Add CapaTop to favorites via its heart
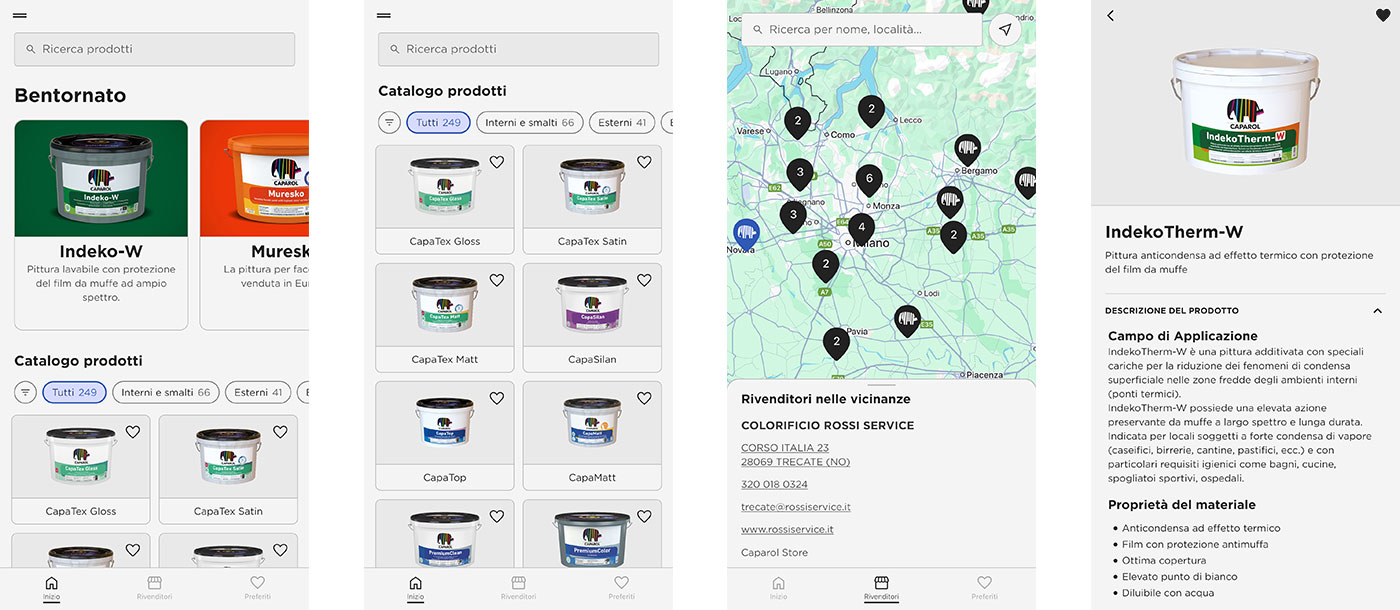 [x=496, y=398]
